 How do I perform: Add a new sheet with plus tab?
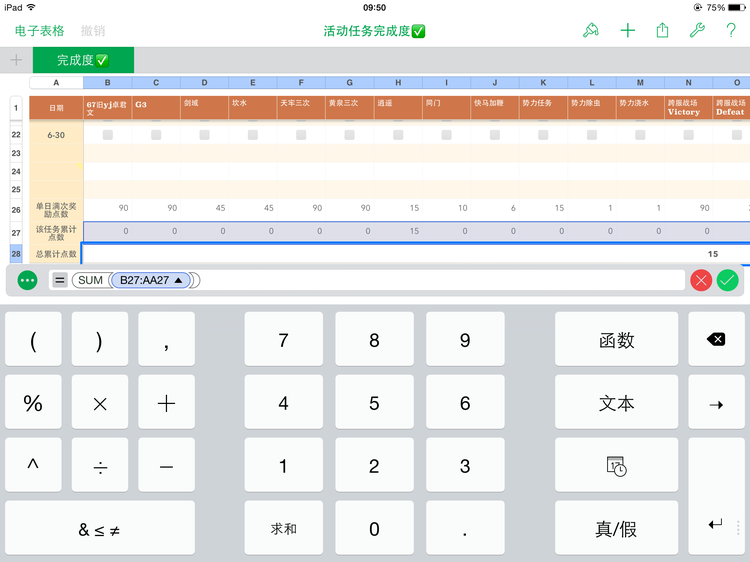(16, 60)
